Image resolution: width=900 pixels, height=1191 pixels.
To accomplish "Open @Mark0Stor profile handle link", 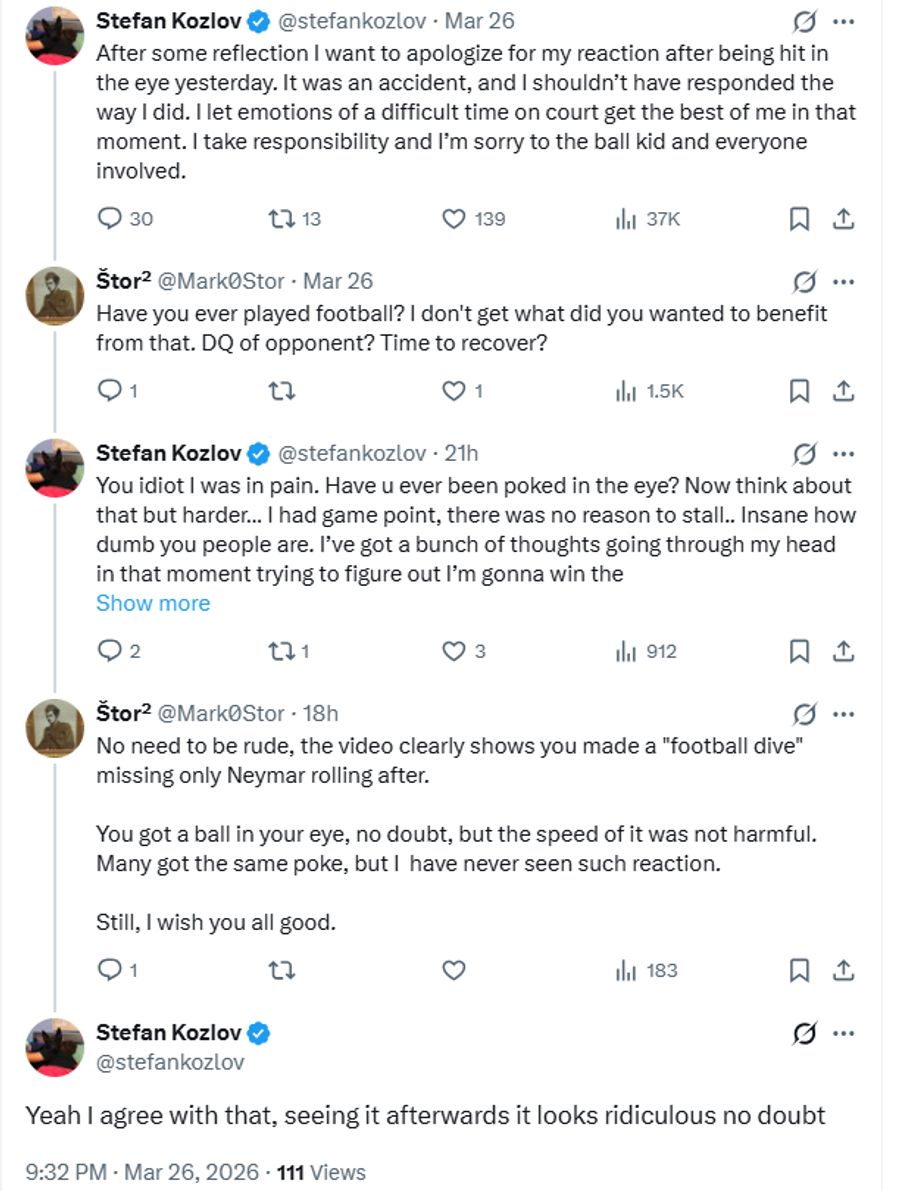I will pos(221,281).
